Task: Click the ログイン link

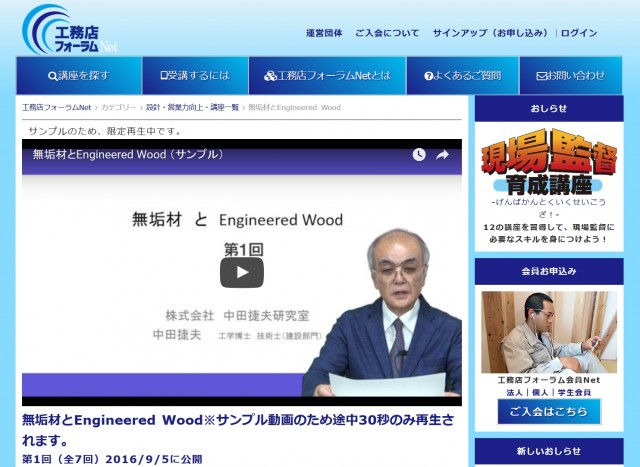Action: click(x=579, y=33)
